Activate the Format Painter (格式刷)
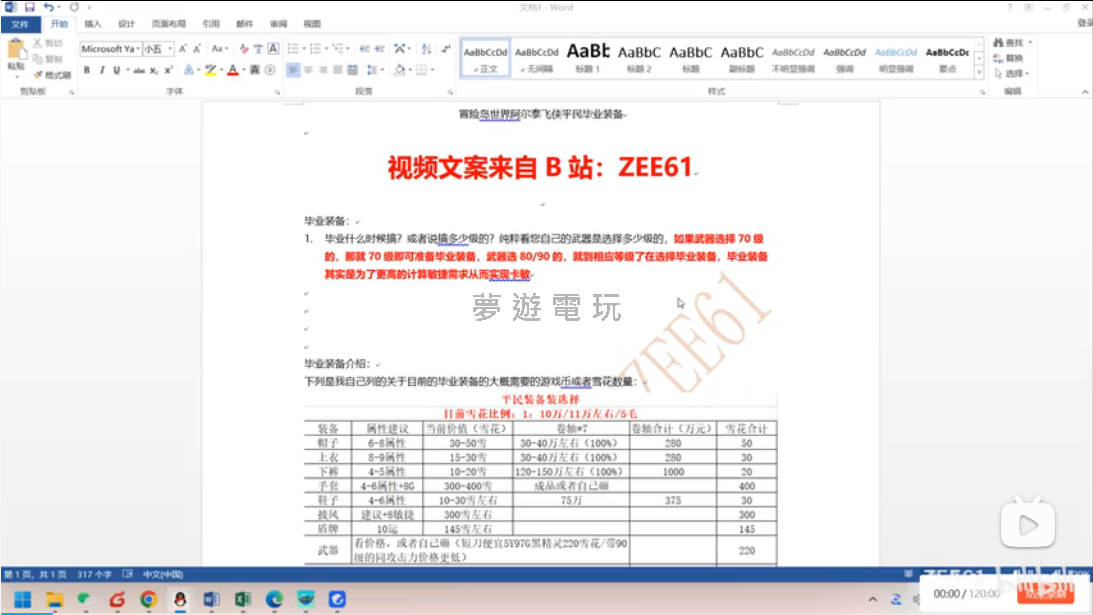Viewport: 1093px width, 615px height. coord(52,75)
